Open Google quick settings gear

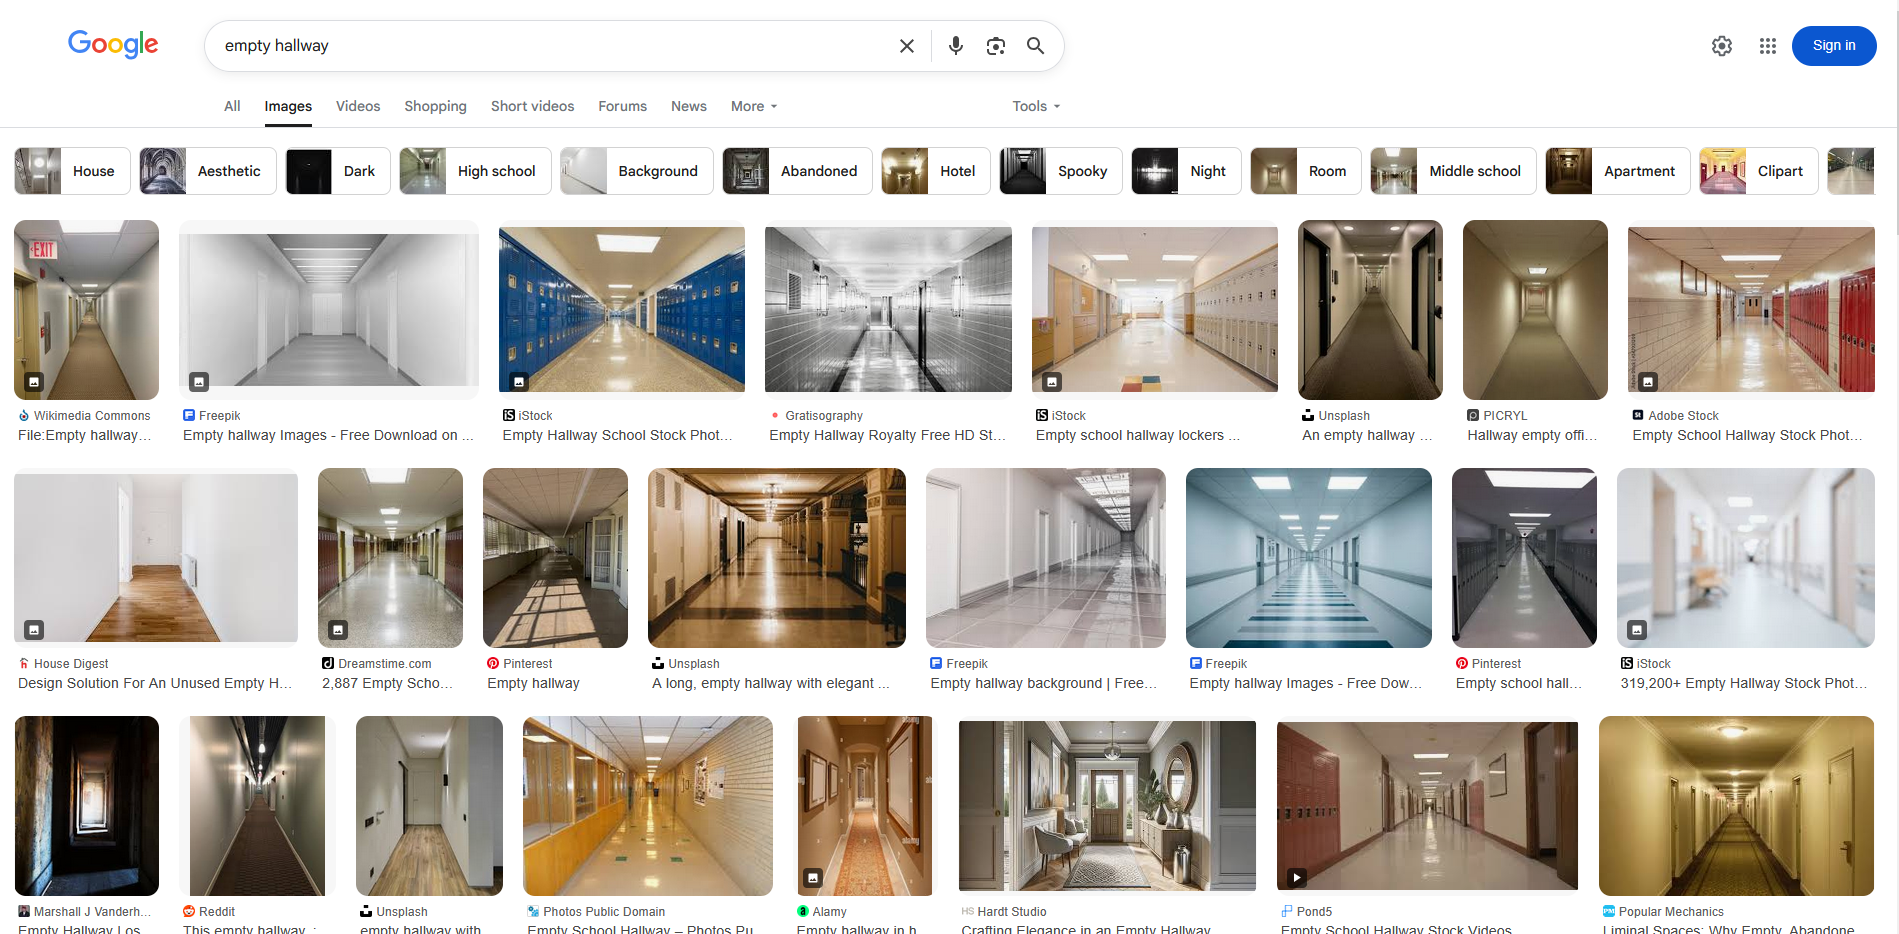pyautogui.click(x=1721, y=46)
